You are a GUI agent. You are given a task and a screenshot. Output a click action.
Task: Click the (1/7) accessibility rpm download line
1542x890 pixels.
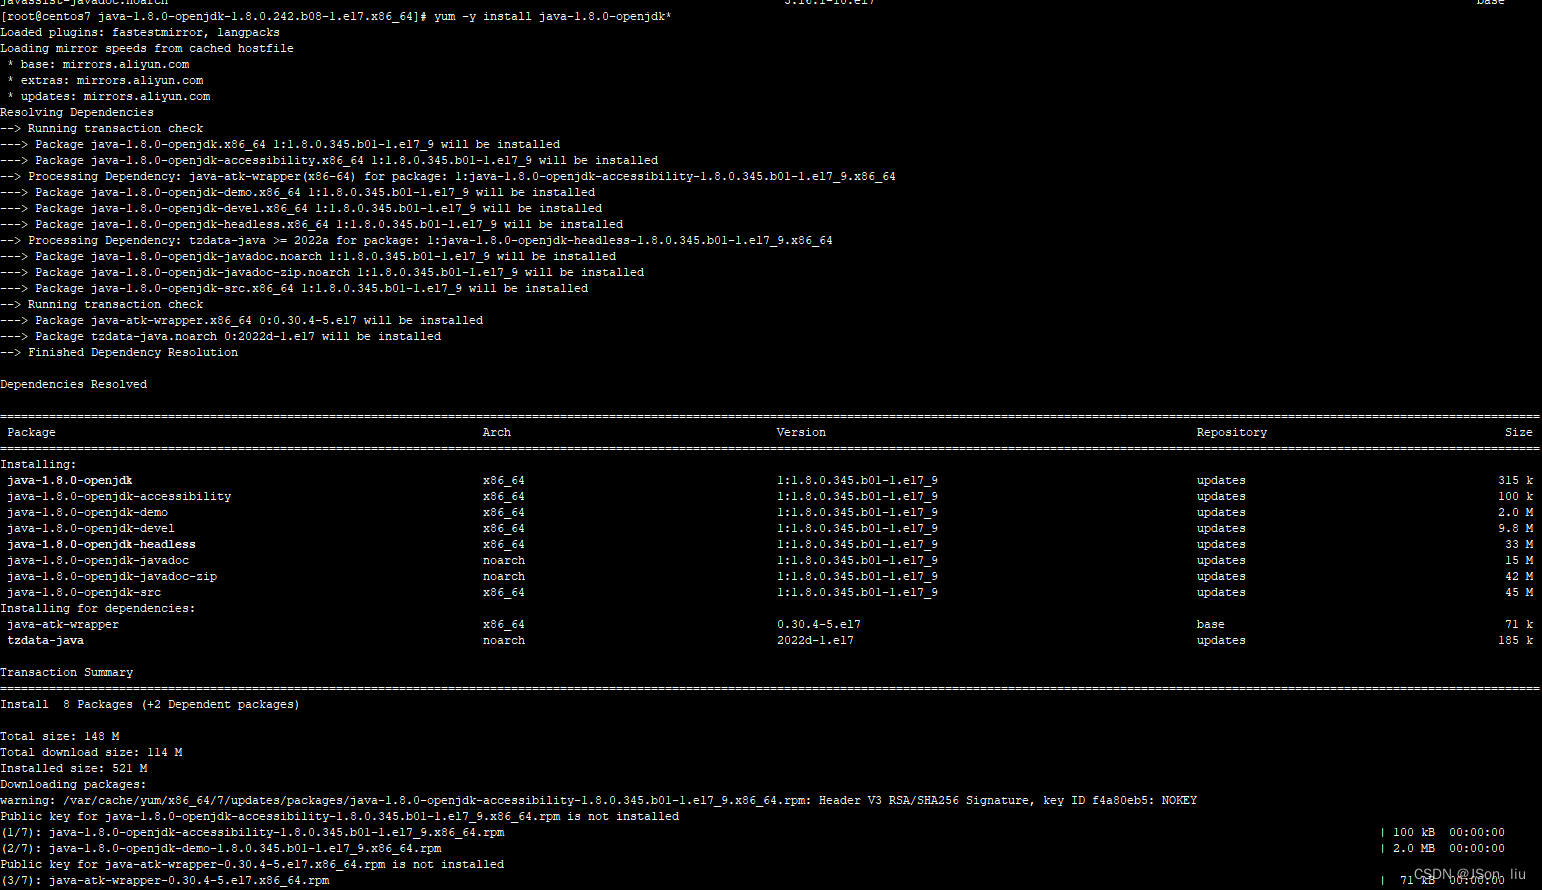pos(252,833)
